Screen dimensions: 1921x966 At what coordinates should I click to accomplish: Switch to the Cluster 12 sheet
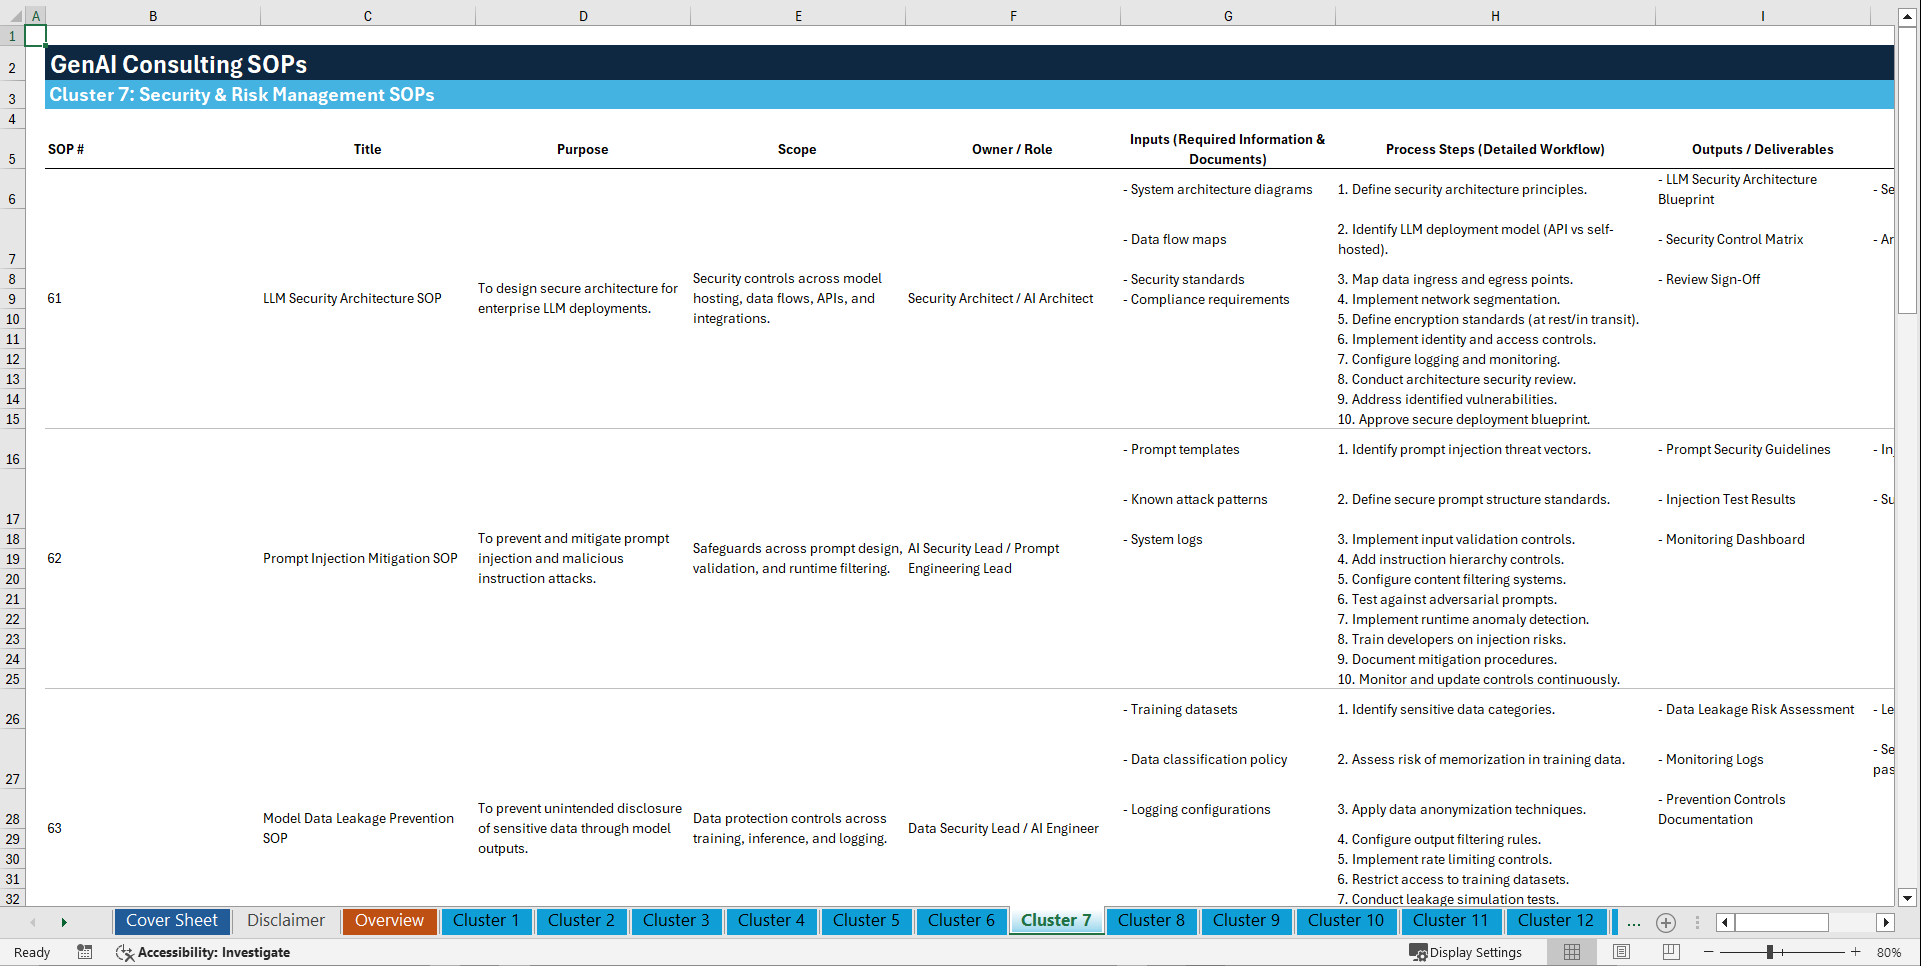pyautogui.click(x=1556, y=921)
